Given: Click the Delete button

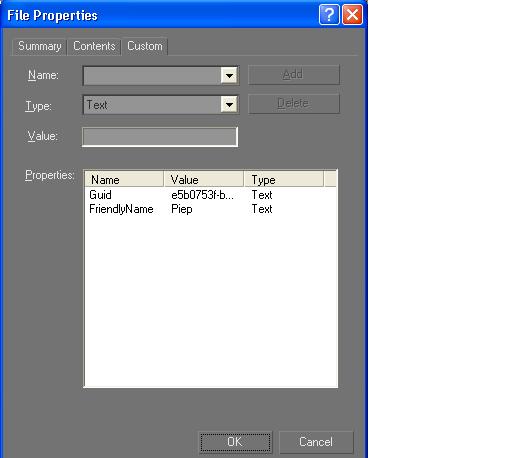Looking at the screenshot, I should point(294,104).
